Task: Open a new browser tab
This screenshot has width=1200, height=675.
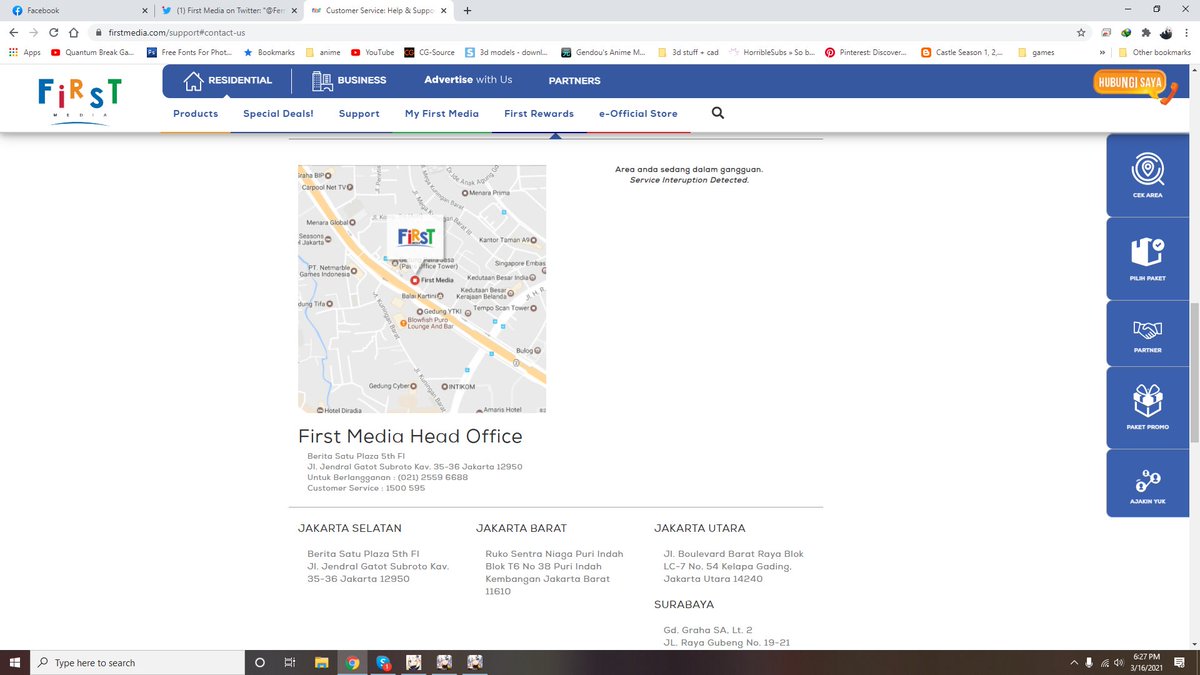Action: point(468,10)
